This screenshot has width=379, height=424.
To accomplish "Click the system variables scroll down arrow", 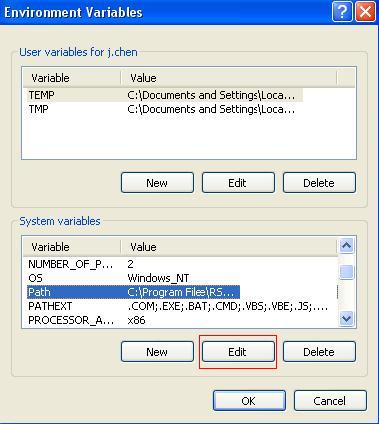I will pyautogui.click(x=346, y=319).
